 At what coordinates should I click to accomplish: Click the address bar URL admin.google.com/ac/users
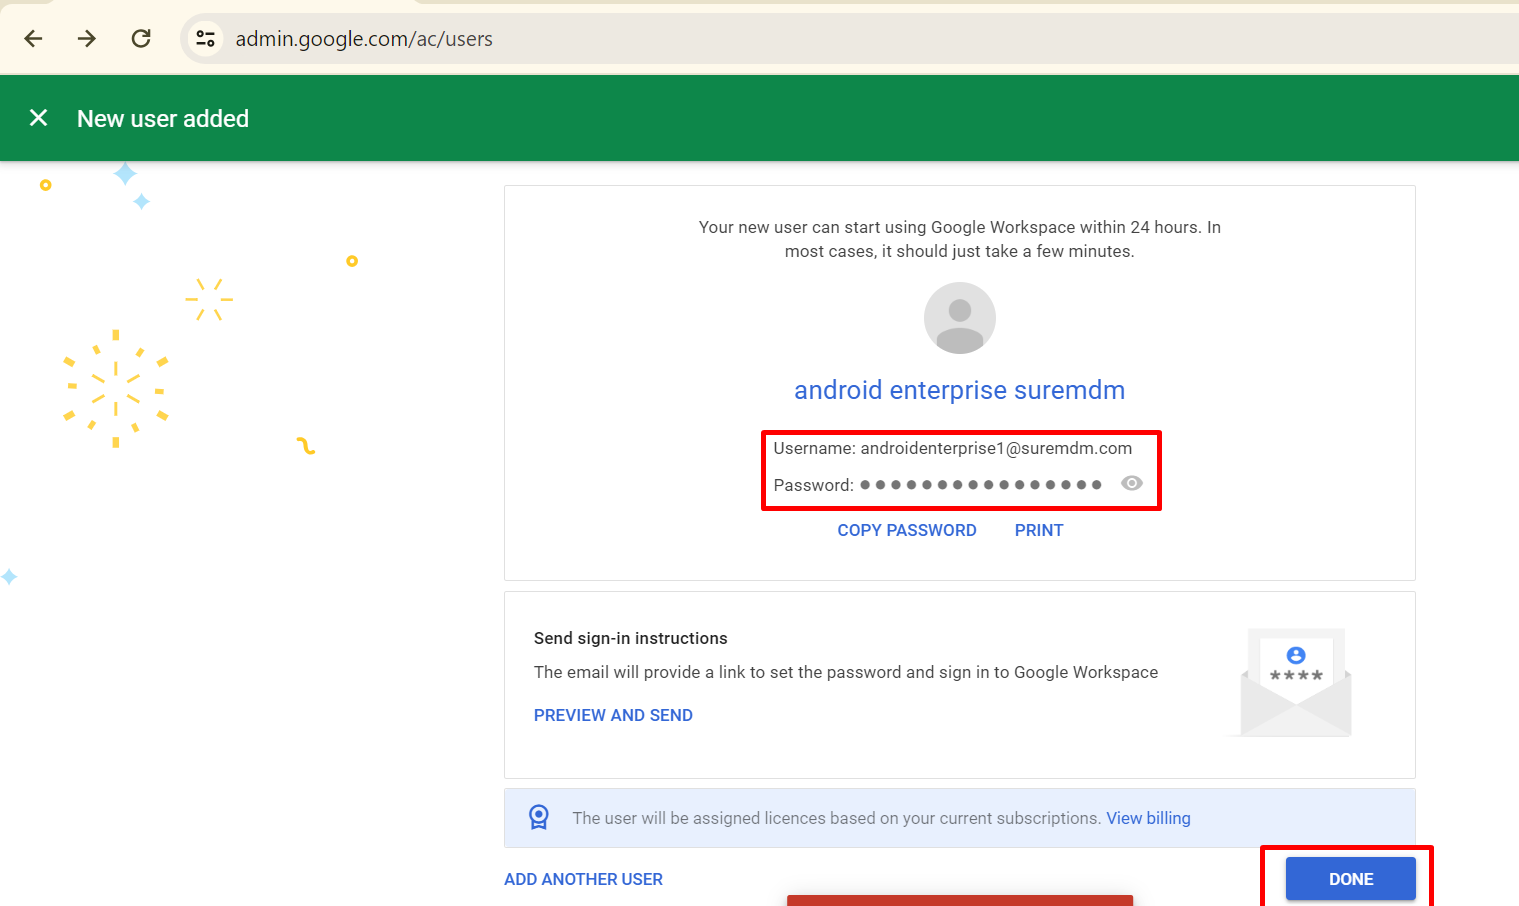pos(364,39)
